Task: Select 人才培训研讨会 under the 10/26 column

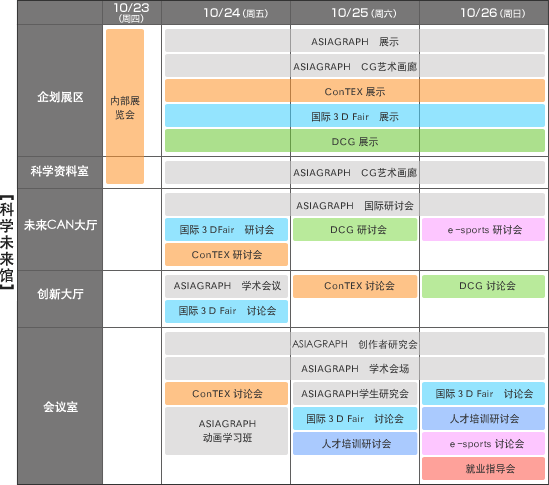Action: tap(484, 418)
